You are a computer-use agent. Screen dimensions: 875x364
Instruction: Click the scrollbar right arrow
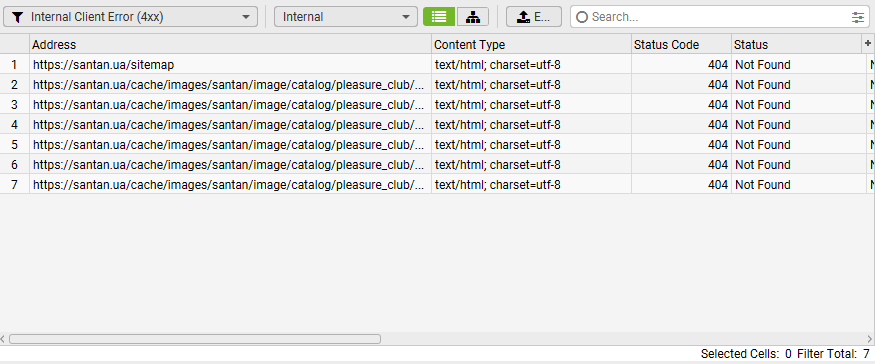point(870,339)
